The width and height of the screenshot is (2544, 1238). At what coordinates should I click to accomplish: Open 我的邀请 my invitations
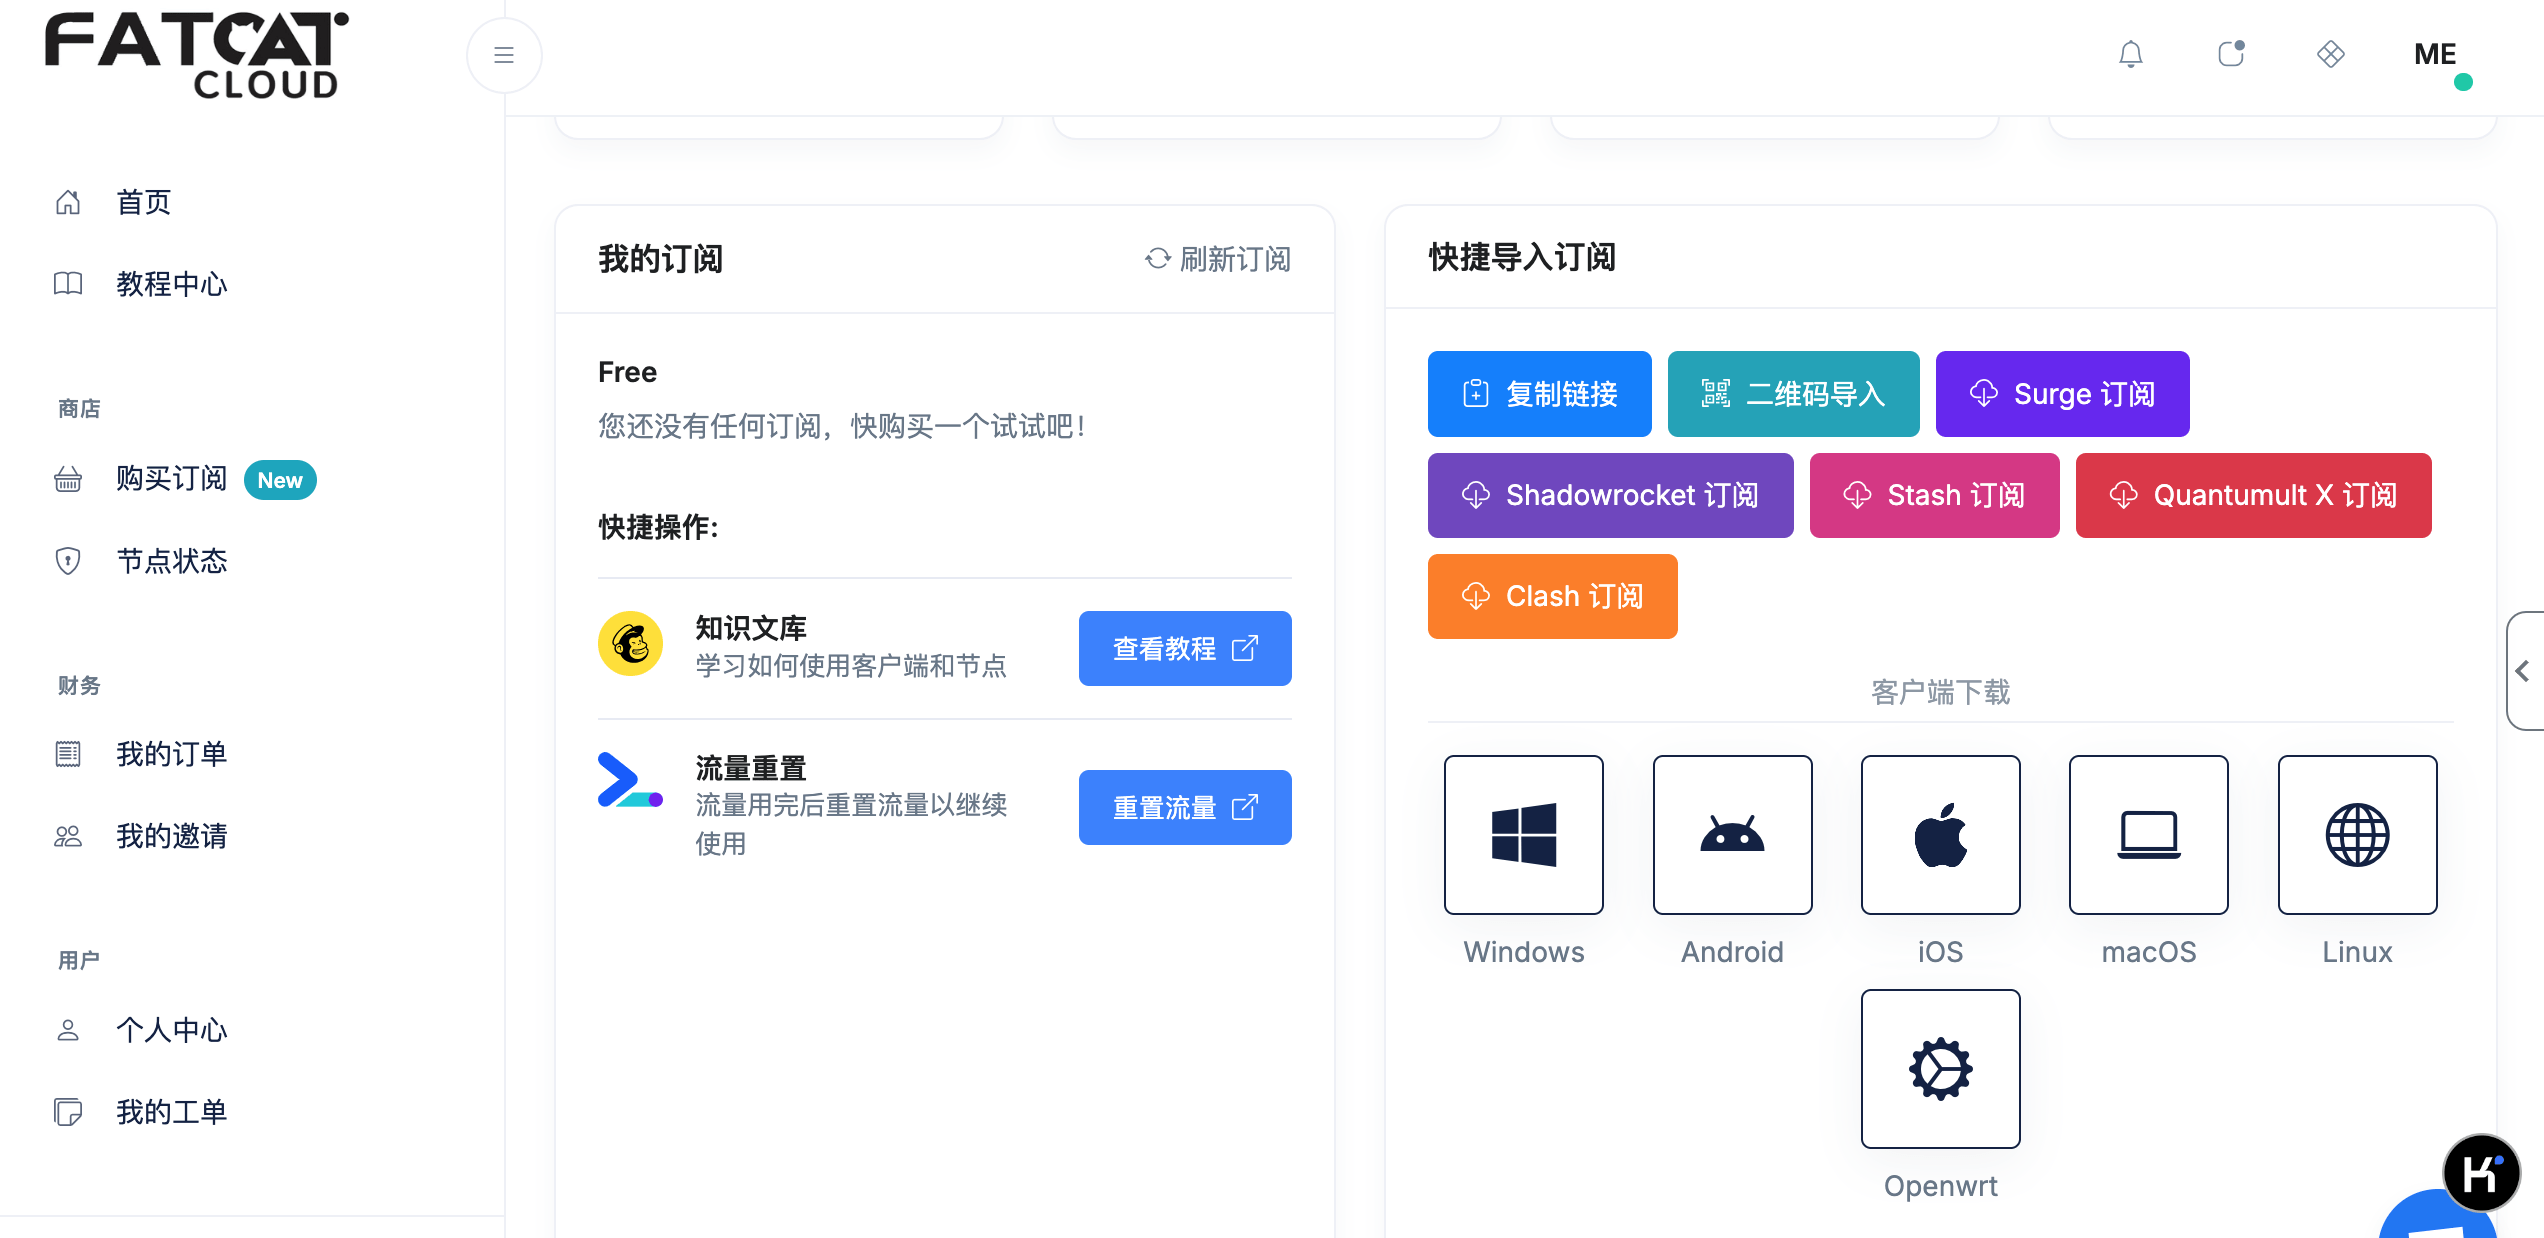pos(172,836)
